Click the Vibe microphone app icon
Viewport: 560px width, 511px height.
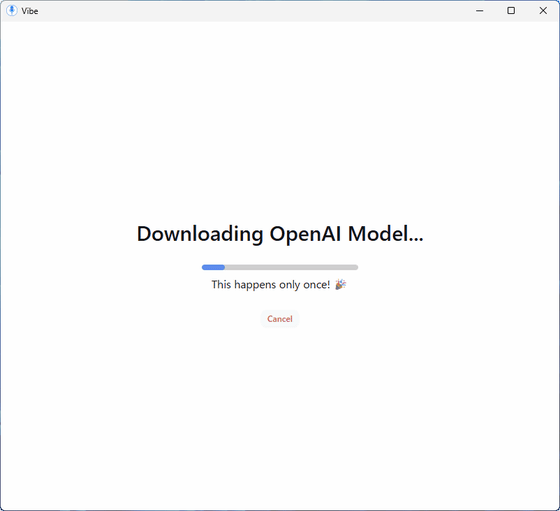tap(11, 10)
